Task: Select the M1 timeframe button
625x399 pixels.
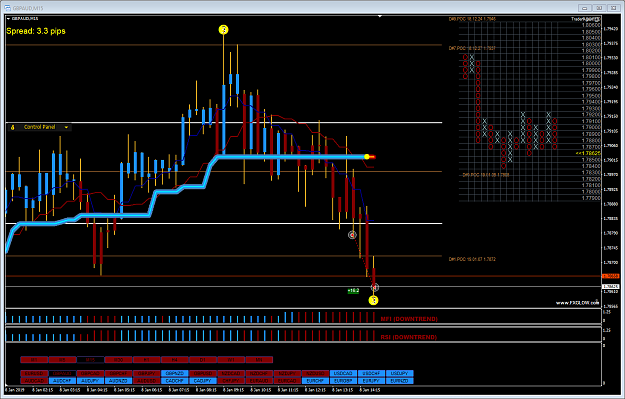Action: click(34, 360)
